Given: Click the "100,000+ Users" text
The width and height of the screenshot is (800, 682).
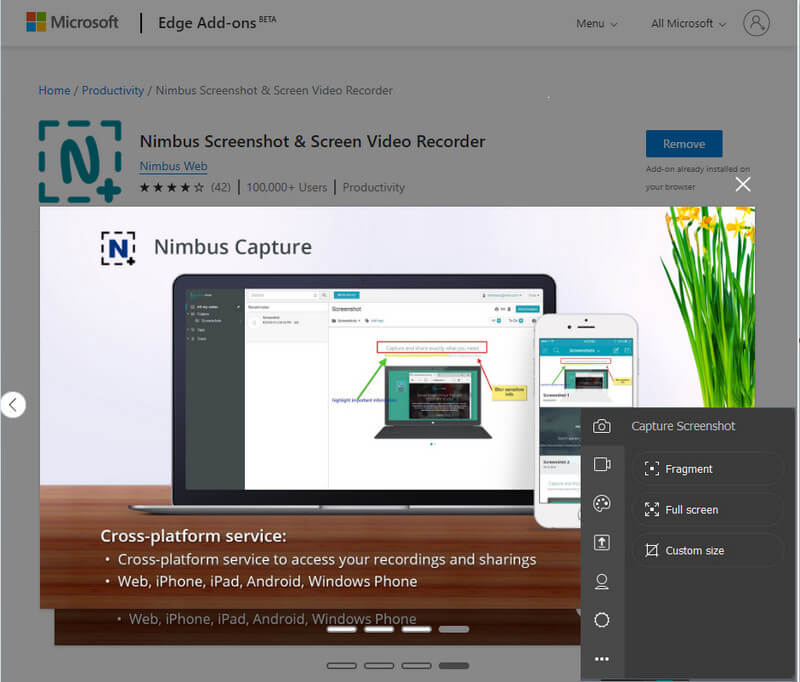Looking at the screenshot, I should (287, 187).
